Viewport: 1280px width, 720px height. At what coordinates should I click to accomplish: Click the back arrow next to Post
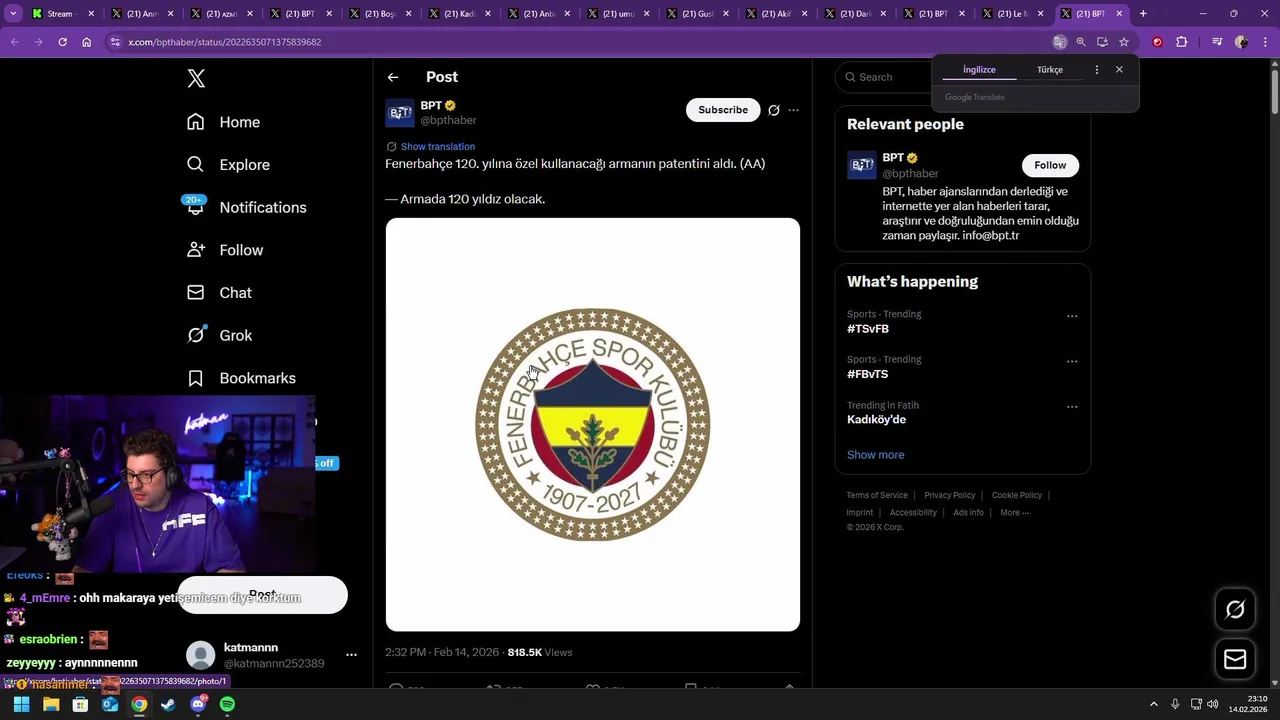[x=393, y=77]
